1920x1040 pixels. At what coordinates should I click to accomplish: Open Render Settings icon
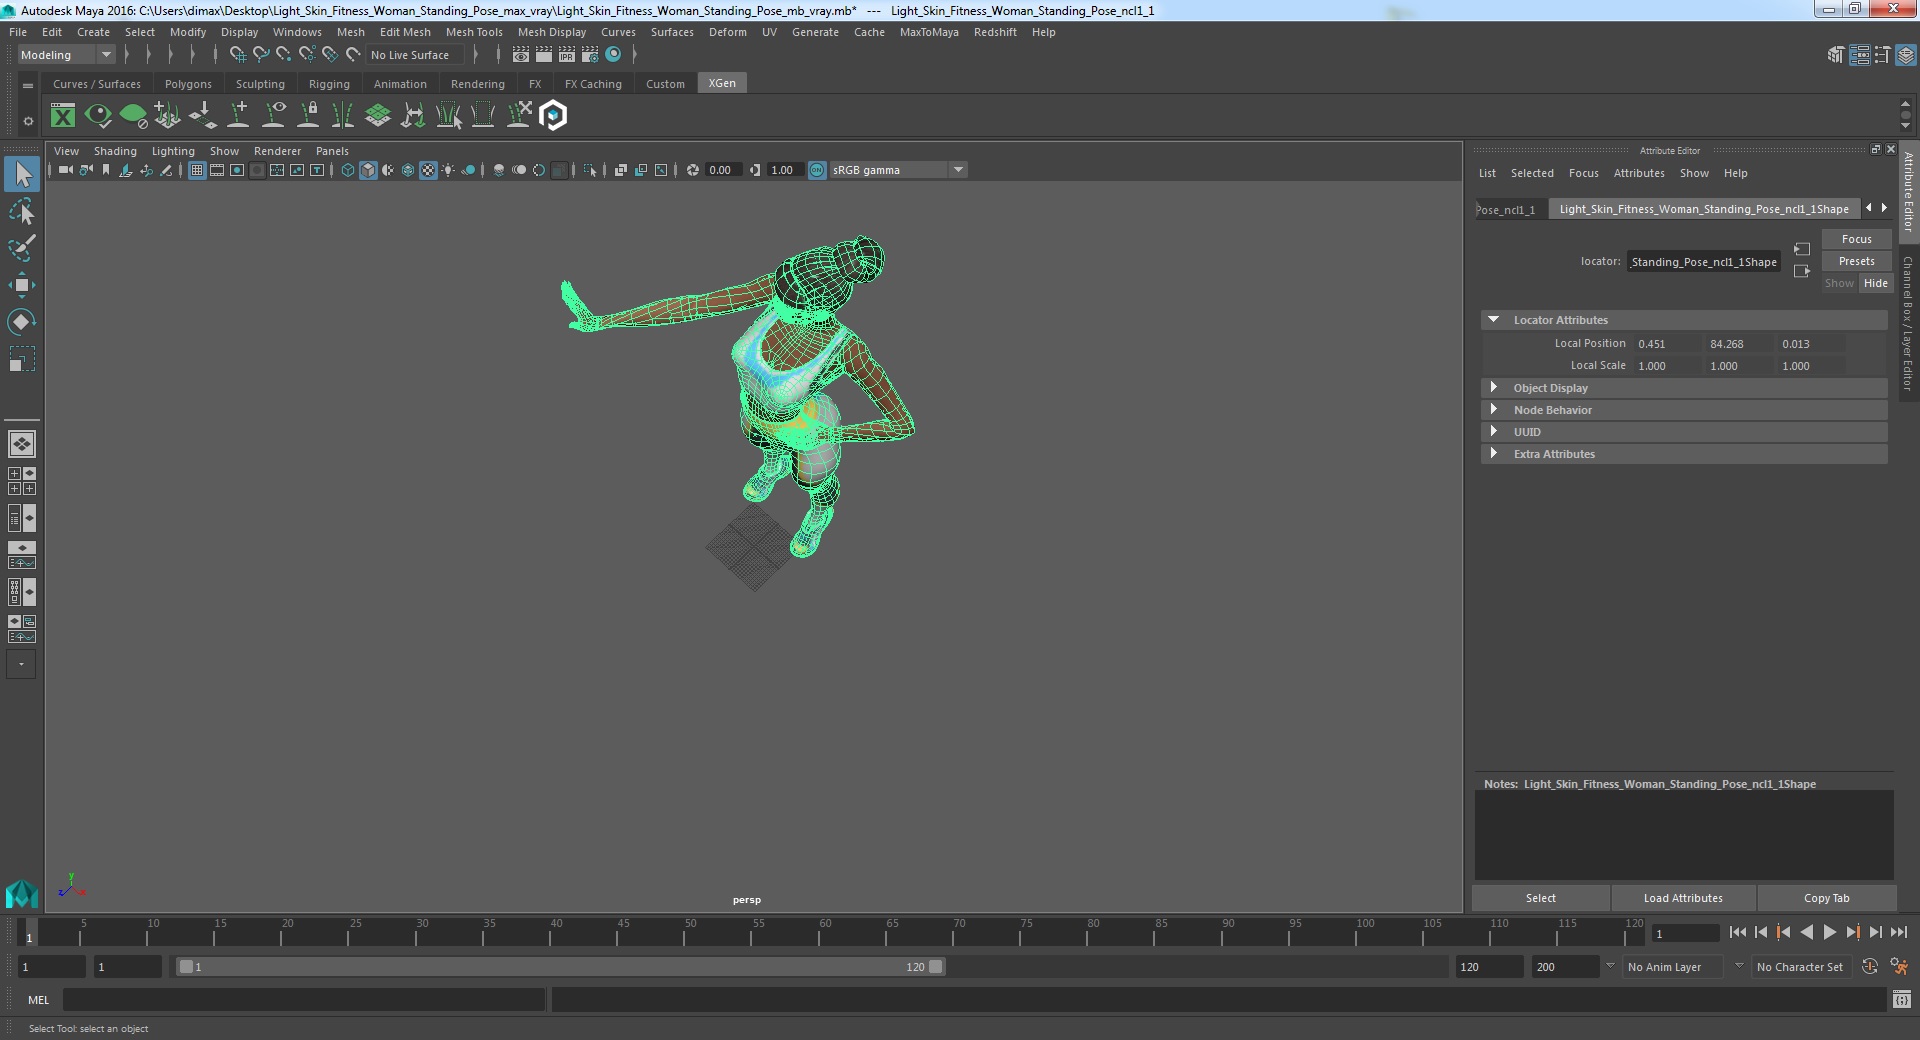point(590,55)
